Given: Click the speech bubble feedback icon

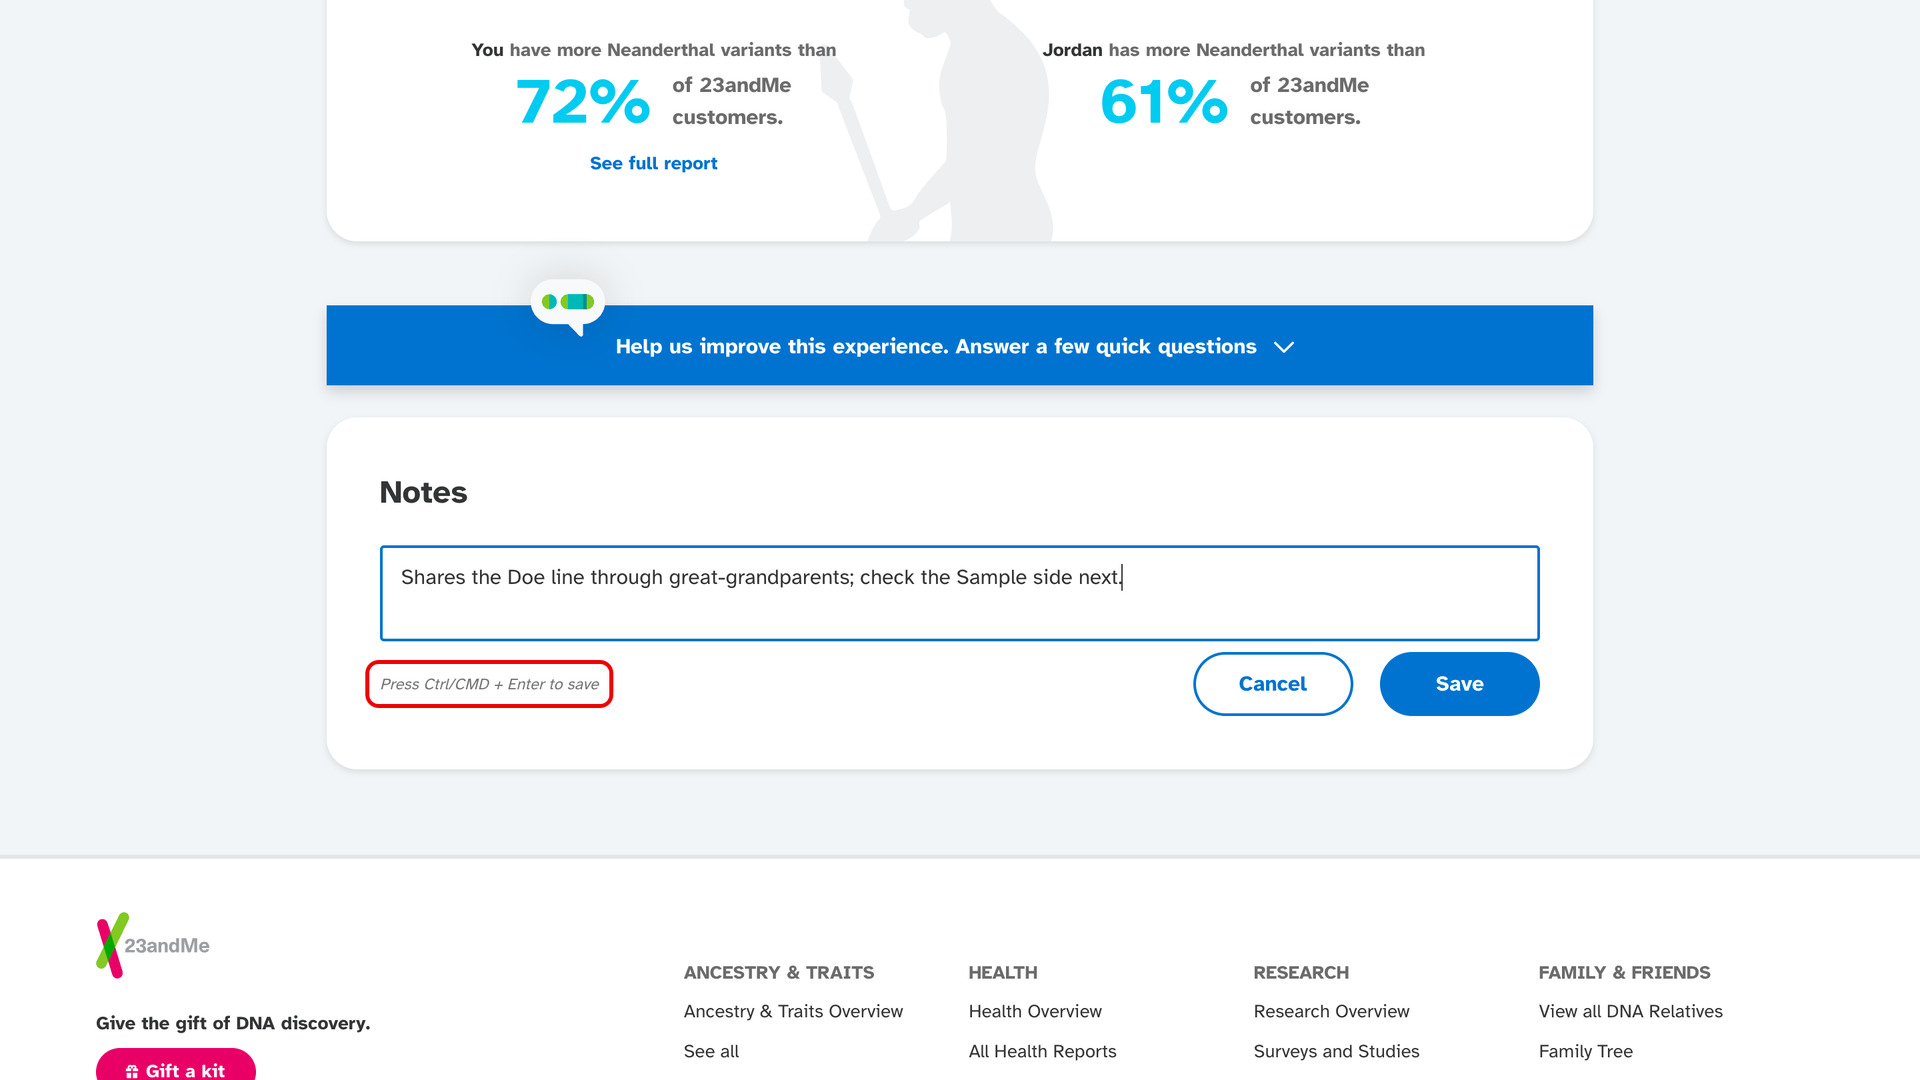Looking at the screenshot, I should click(x=568, y=306).
